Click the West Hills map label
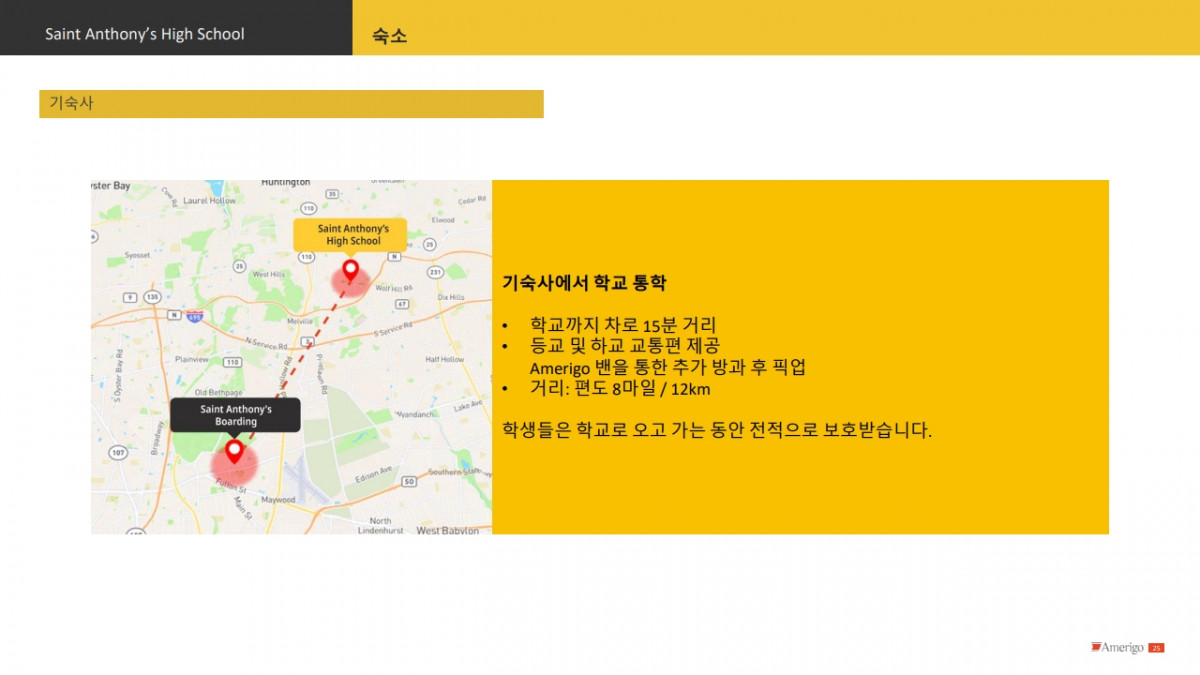Viewport: 1200px width, 675px height. point(268,274)
